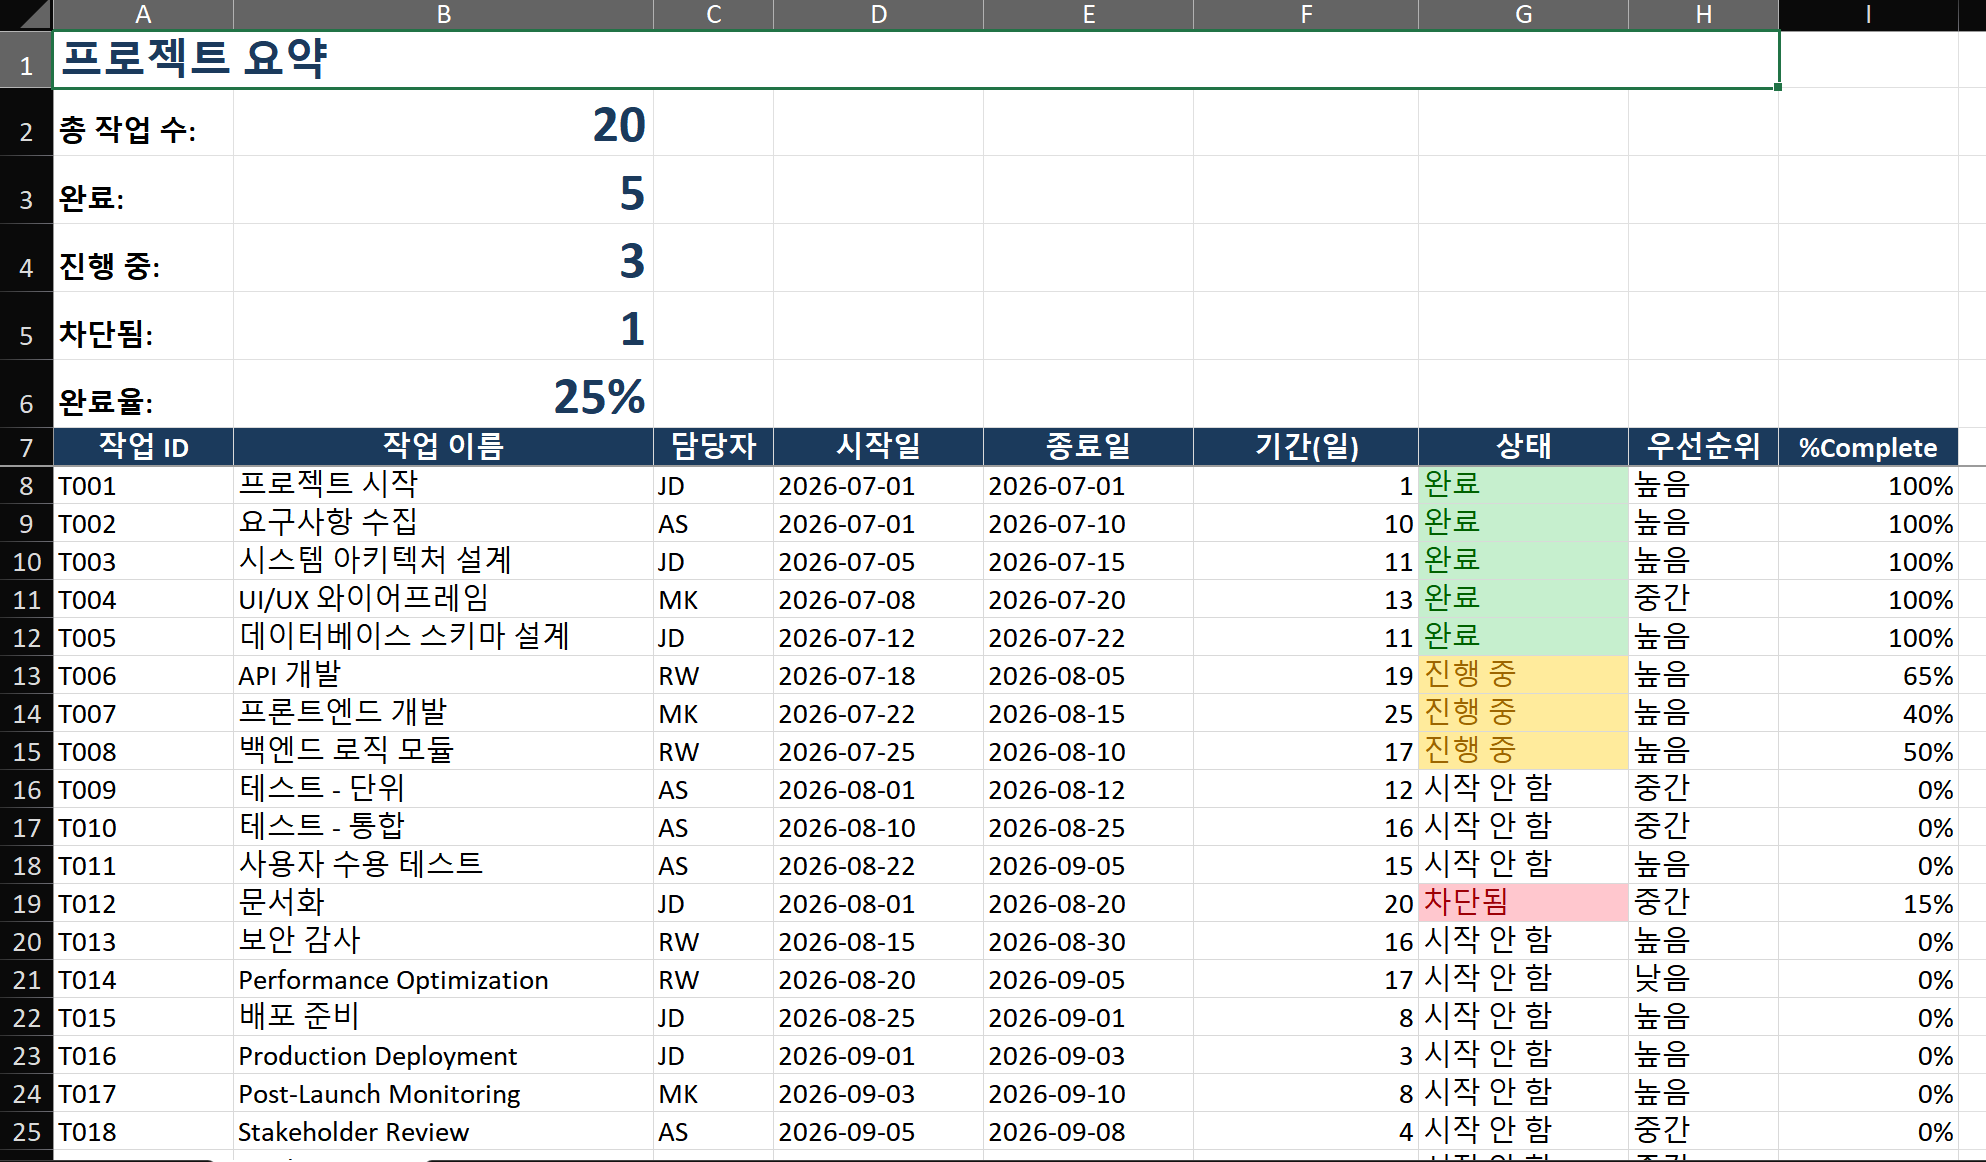
Task: Select cell T001
Action: point(143,486)
